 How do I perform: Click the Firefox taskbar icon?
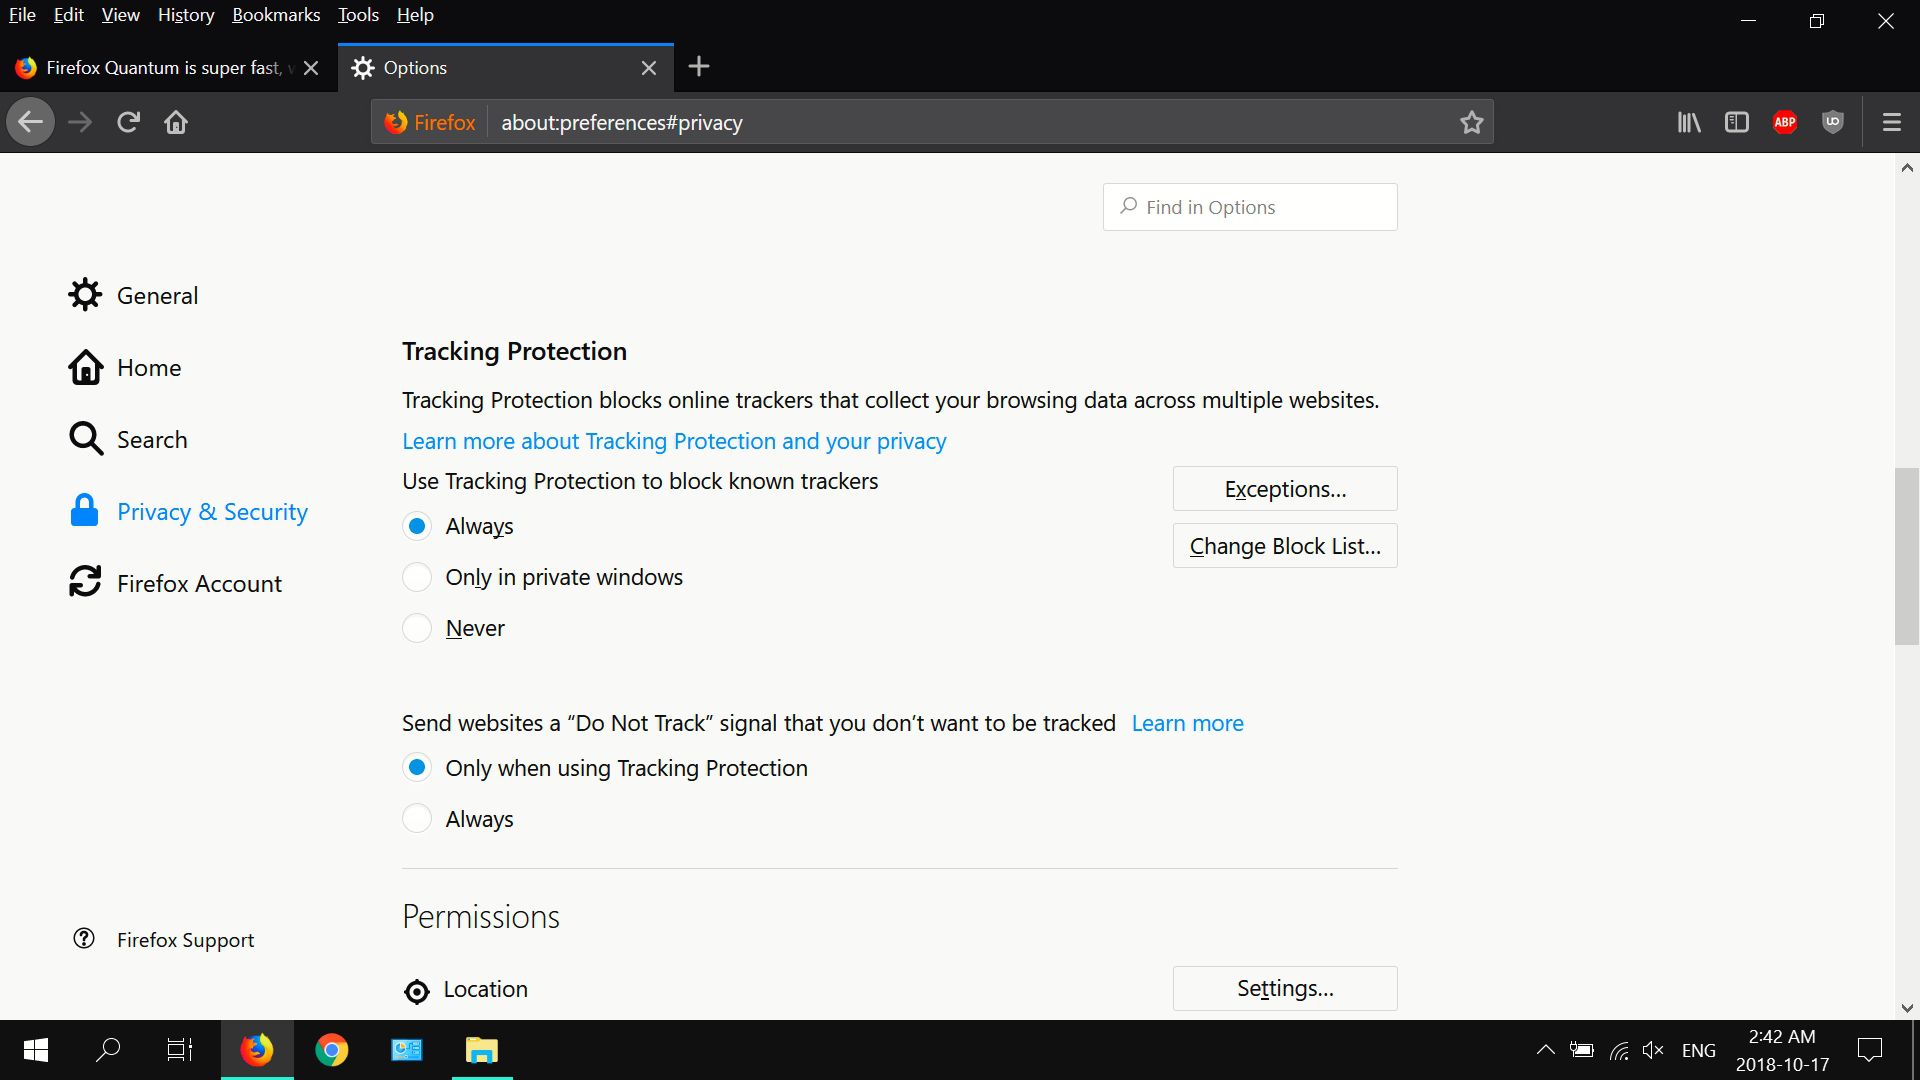pos(257,1050)
